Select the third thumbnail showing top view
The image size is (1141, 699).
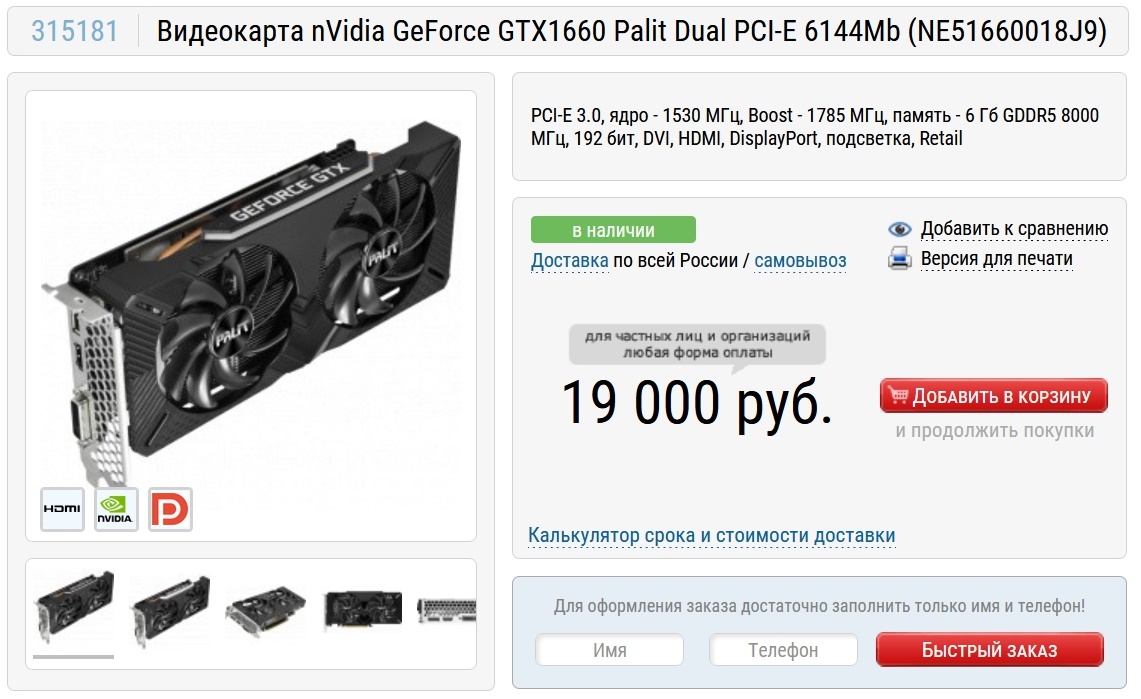click(266, 611)
